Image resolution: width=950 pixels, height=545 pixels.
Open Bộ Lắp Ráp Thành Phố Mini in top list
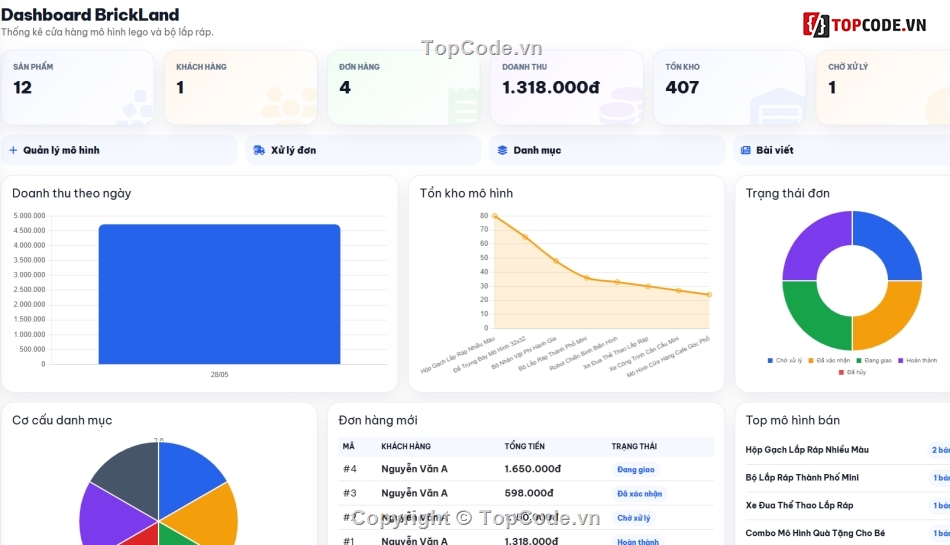[802, 478]
